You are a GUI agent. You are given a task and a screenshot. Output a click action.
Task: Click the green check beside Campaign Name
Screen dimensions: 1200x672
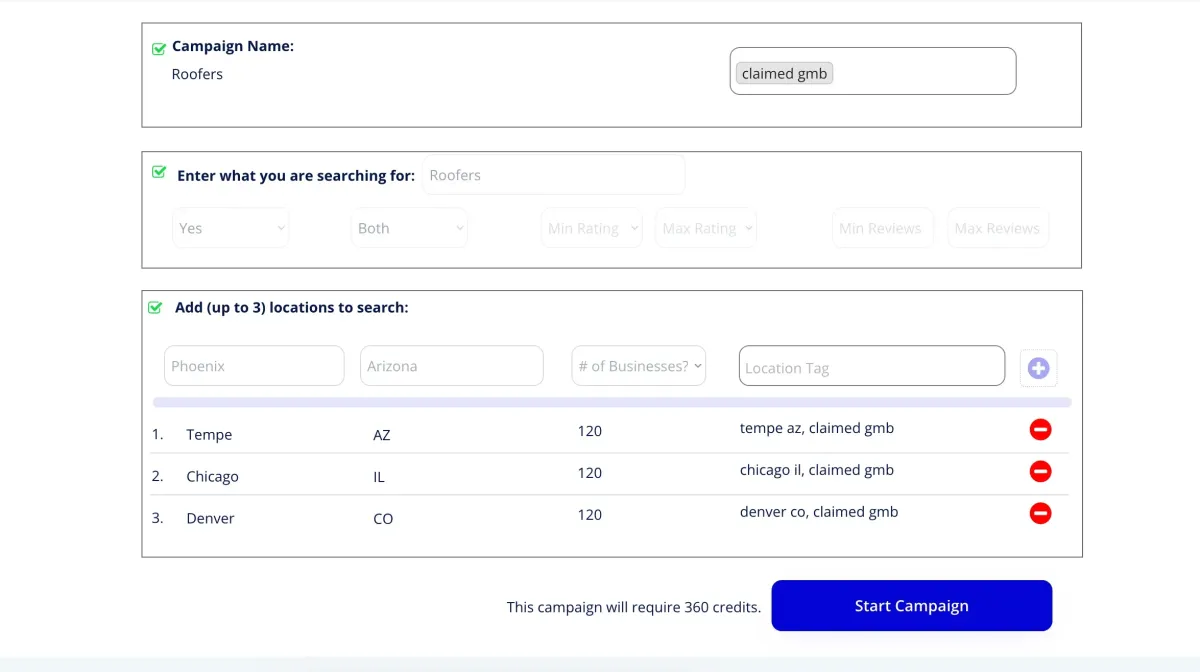pyautogui.click(x=159, y=48)
